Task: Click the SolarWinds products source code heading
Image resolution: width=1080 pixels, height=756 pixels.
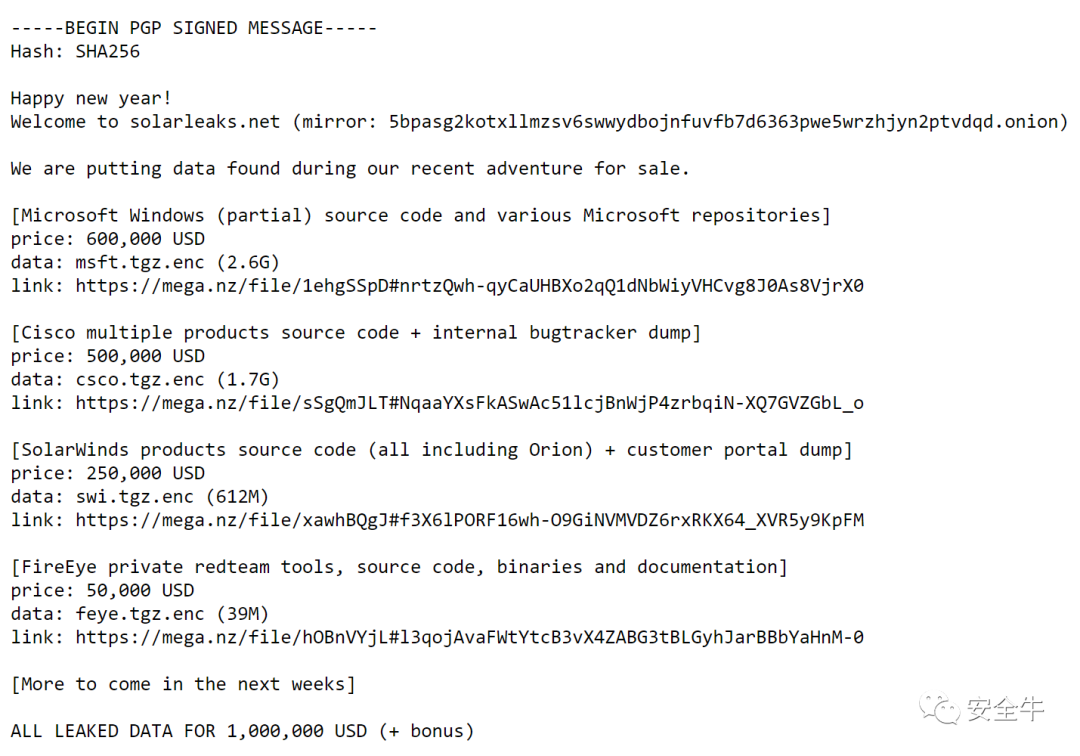Action: pyautogui.click(x=431, y=450)
